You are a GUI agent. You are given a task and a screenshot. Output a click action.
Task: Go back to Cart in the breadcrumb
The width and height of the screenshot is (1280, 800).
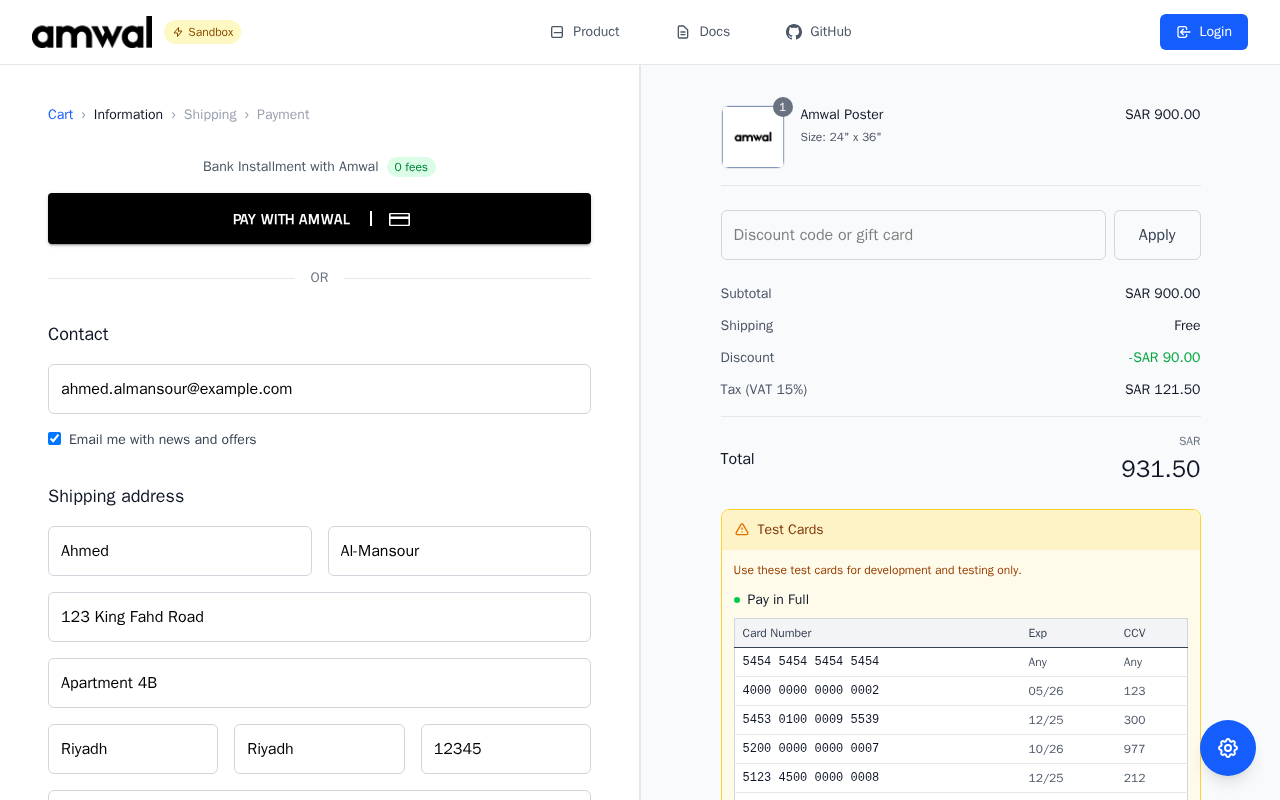point(61,115)
